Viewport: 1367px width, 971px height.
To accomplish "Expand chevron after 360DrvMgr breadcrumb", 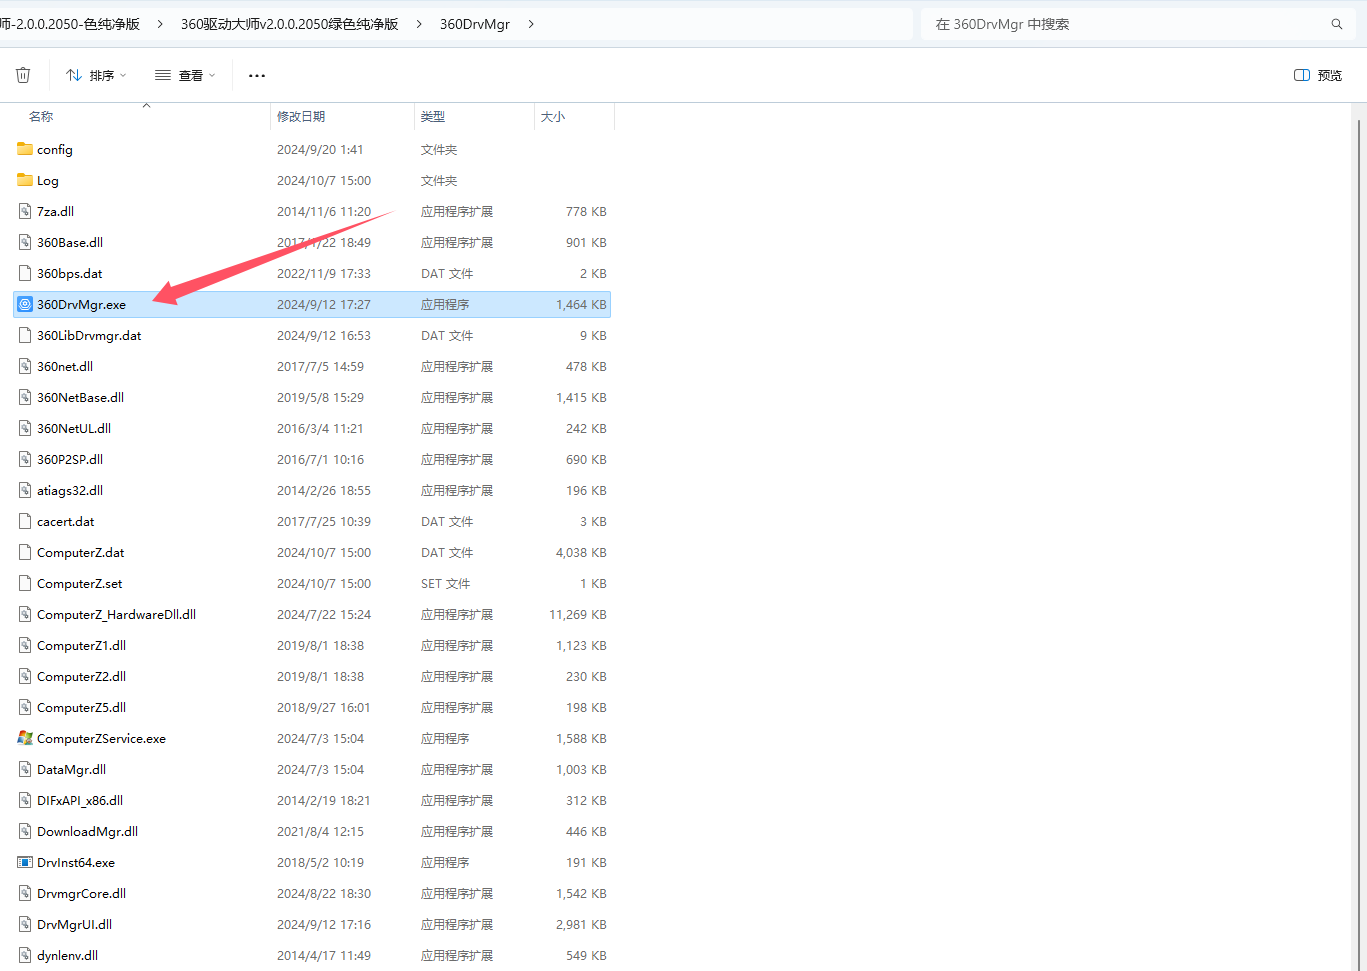I will (531, 24).
